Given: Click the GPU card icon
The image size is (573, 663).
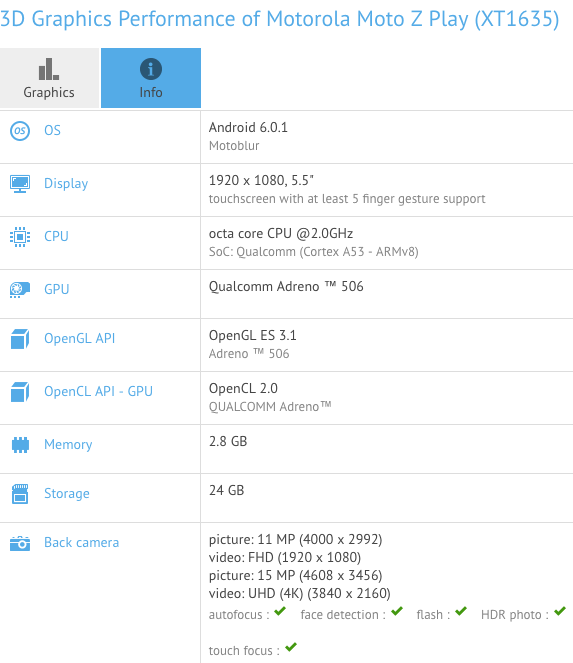Looking at the screenshot, I should click(x=20, y=290).
